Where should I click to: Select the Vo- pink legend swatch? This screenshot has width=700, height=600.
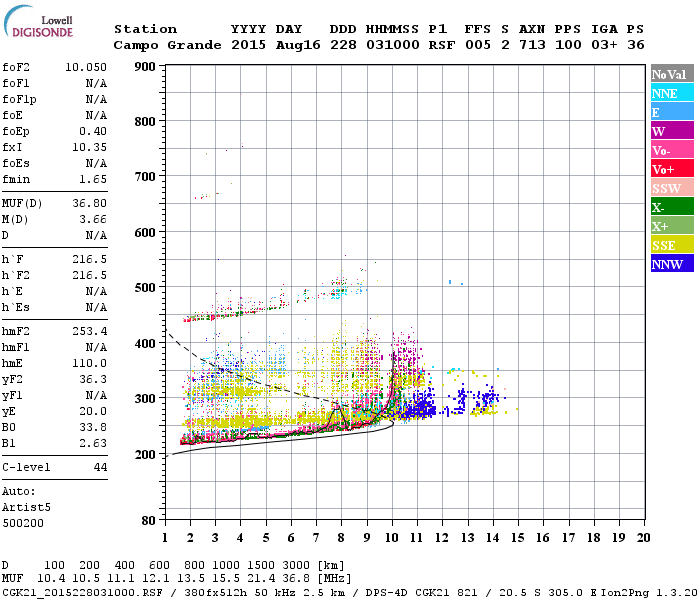click(672, 150)
